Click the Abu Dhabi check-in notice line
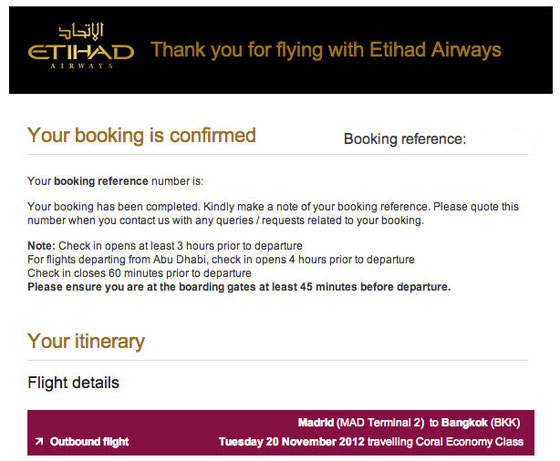Viewport: 560px width, 461px height. tap(221, 259)
